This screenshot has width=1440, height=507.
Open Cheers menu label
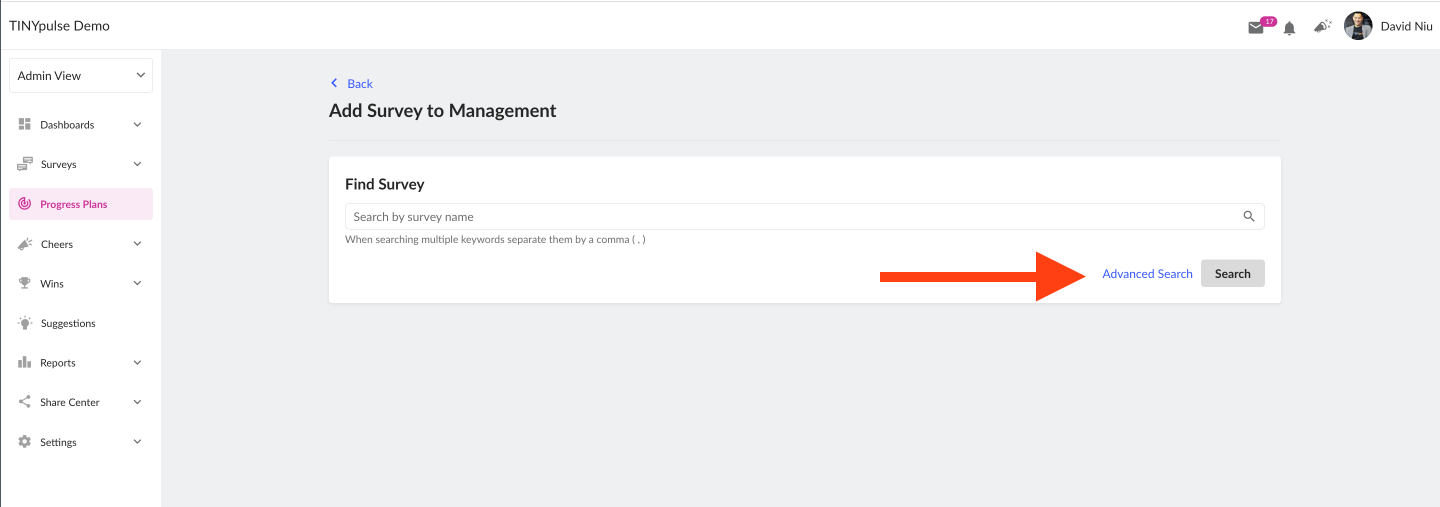click(56, 244)
